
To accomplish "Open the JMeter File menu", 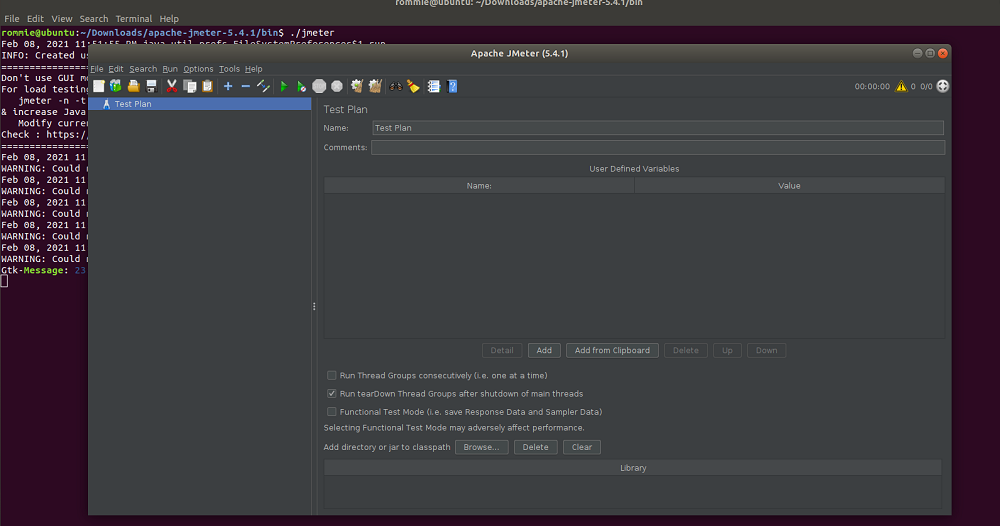I will coord(97,69).
